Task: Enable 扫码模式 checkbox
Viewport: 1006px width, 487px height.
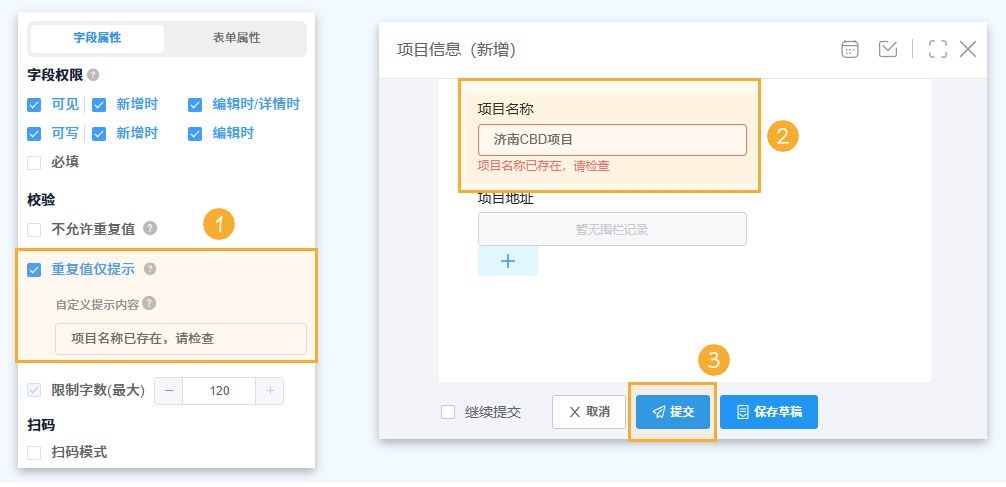Action: point(35,453)
